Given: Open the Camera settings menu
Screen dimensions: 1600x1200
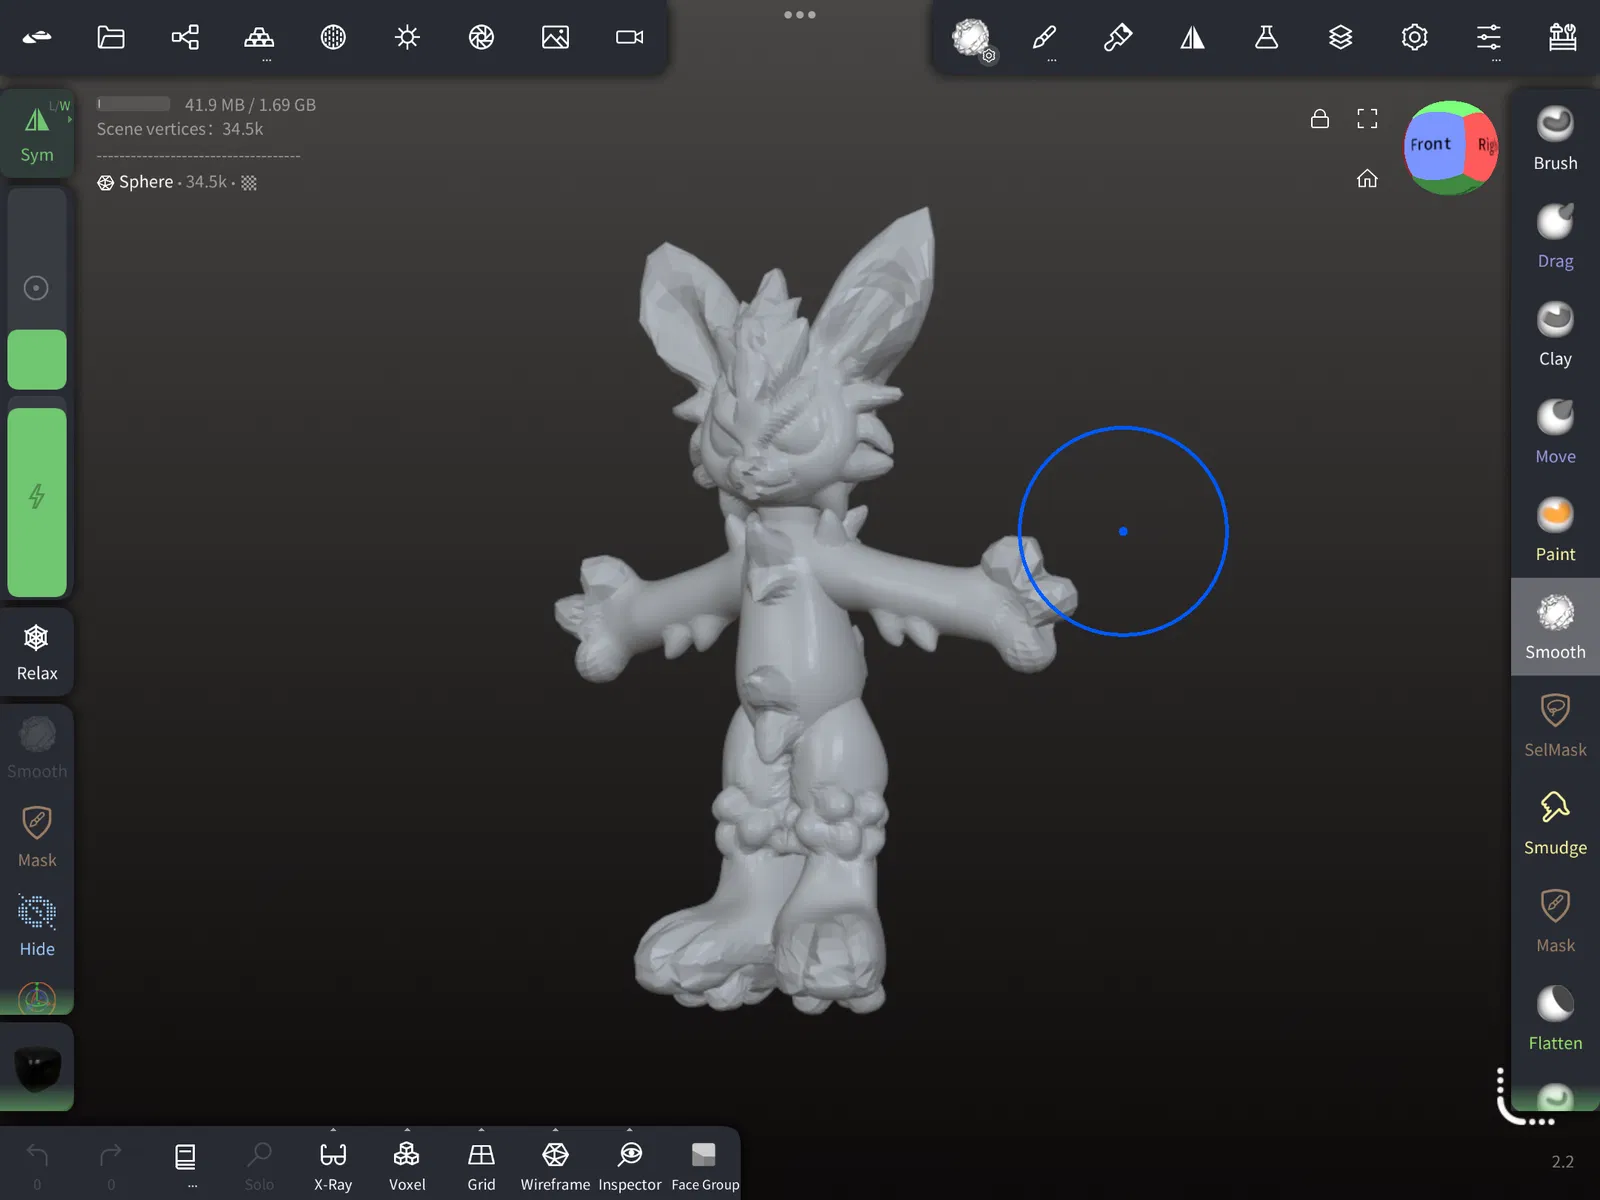Looking at the screenshot, I should (x=629, y=38).
